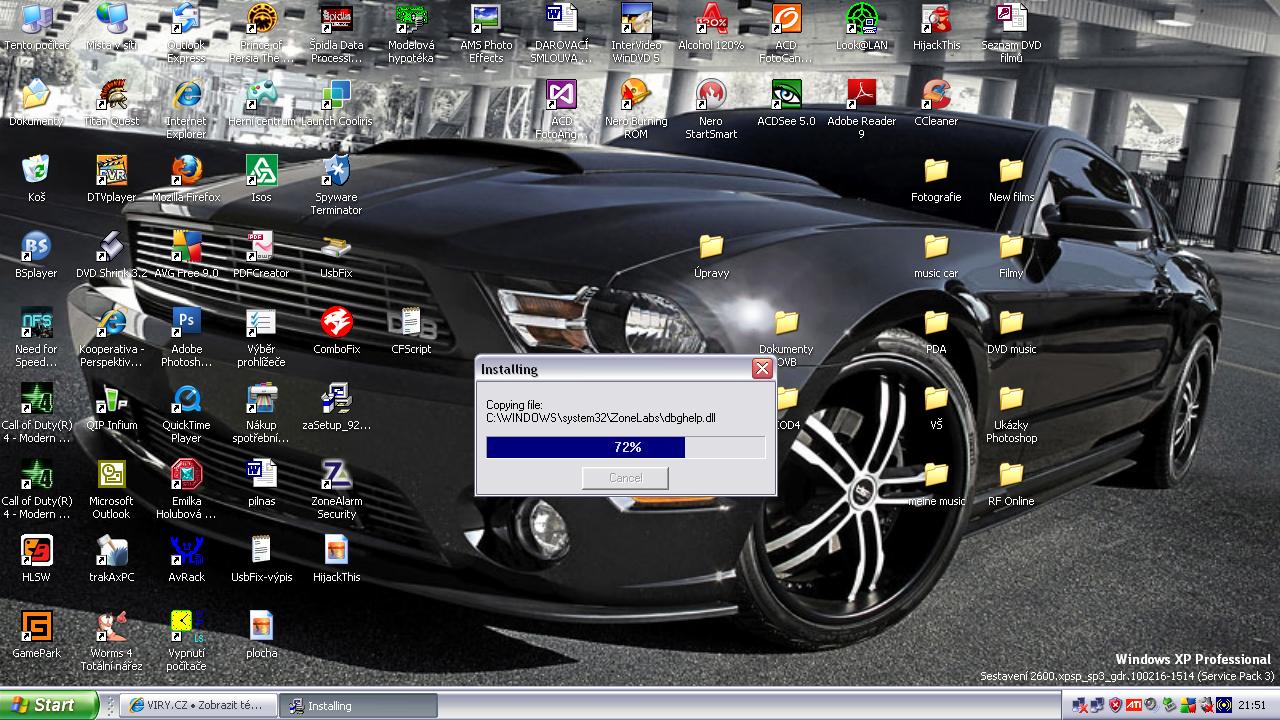Select the Koš recycle bin icon
This screenshot has width=1280, height=720.
(x=36, y=172)
